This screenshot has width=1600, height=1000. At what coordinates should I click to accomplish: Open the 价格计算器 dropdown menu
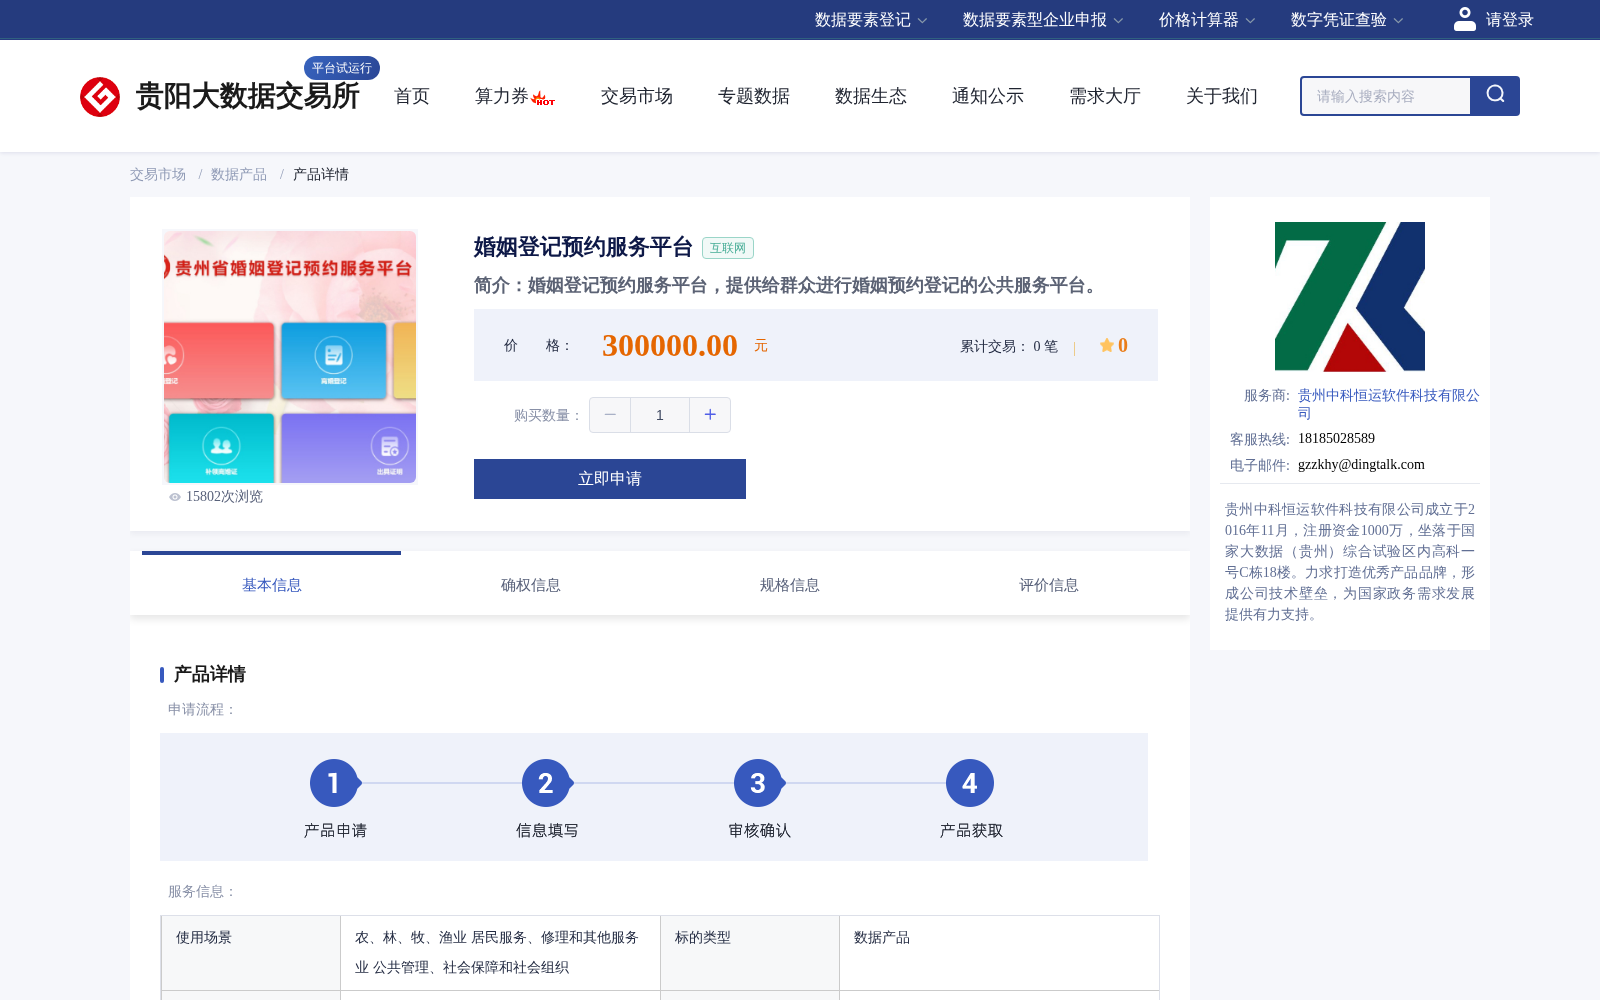(x=1207, y=20)
